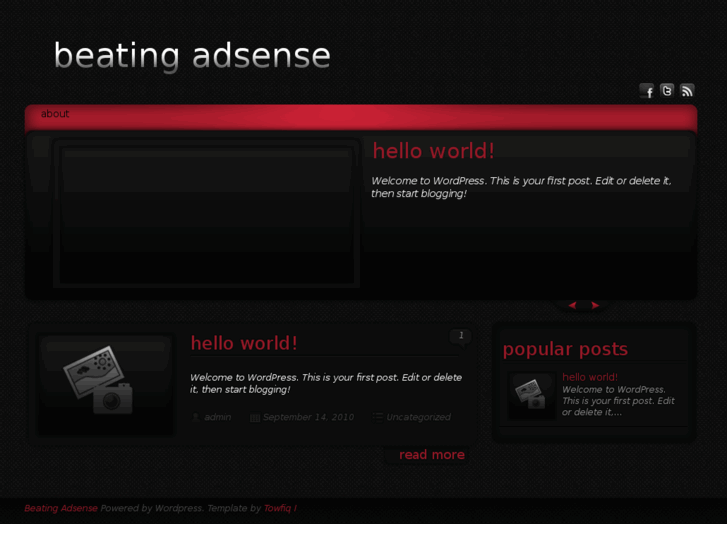Viewport: 727px width, 545px height.
Task: Open the admin author link
Action: coord(217,417)
